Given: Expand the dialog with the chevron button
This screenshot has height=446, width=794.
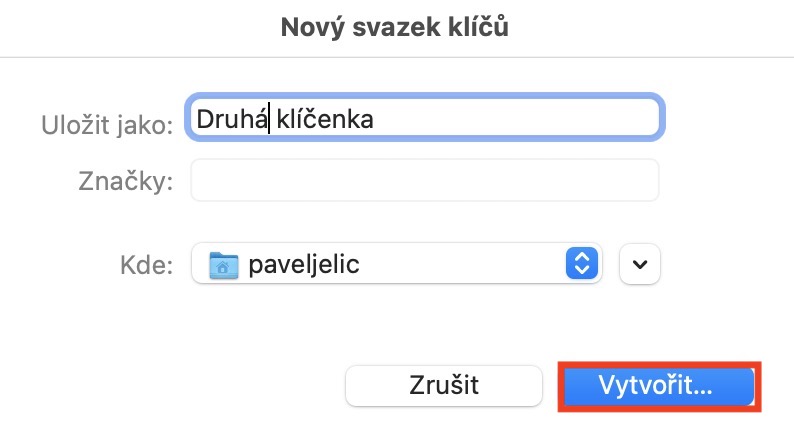Looking at the screenshot, I should 641,265.
